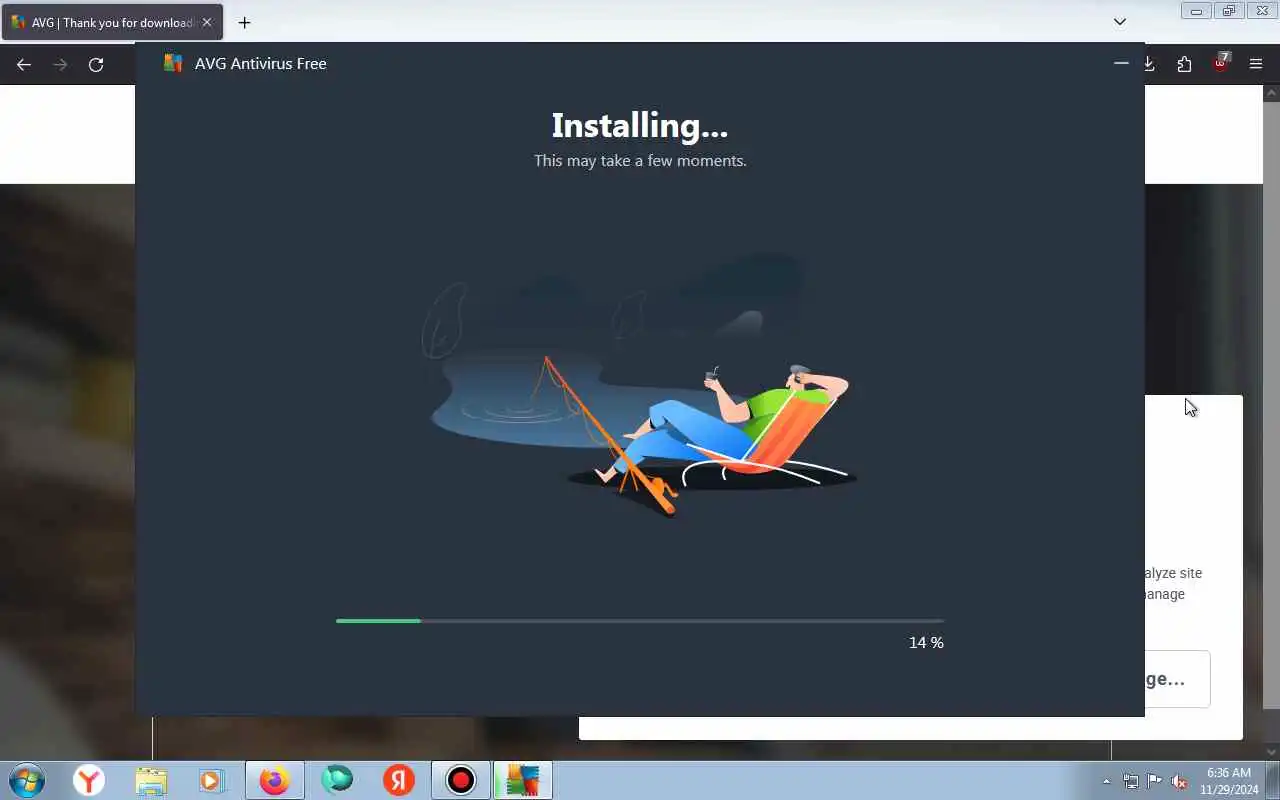Image resolution: width=1280 pixels, height=800 pixels.
Task: Click the AVG logo in installer title
Action: point(173,63)
